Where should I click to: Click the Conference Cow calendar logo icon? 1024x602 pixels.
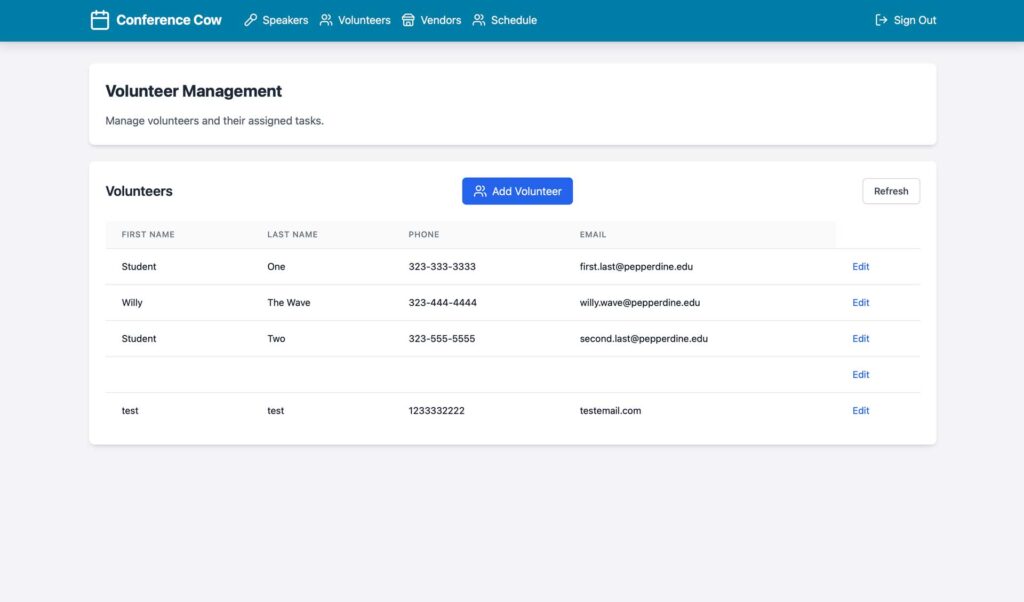click(100, 20)
